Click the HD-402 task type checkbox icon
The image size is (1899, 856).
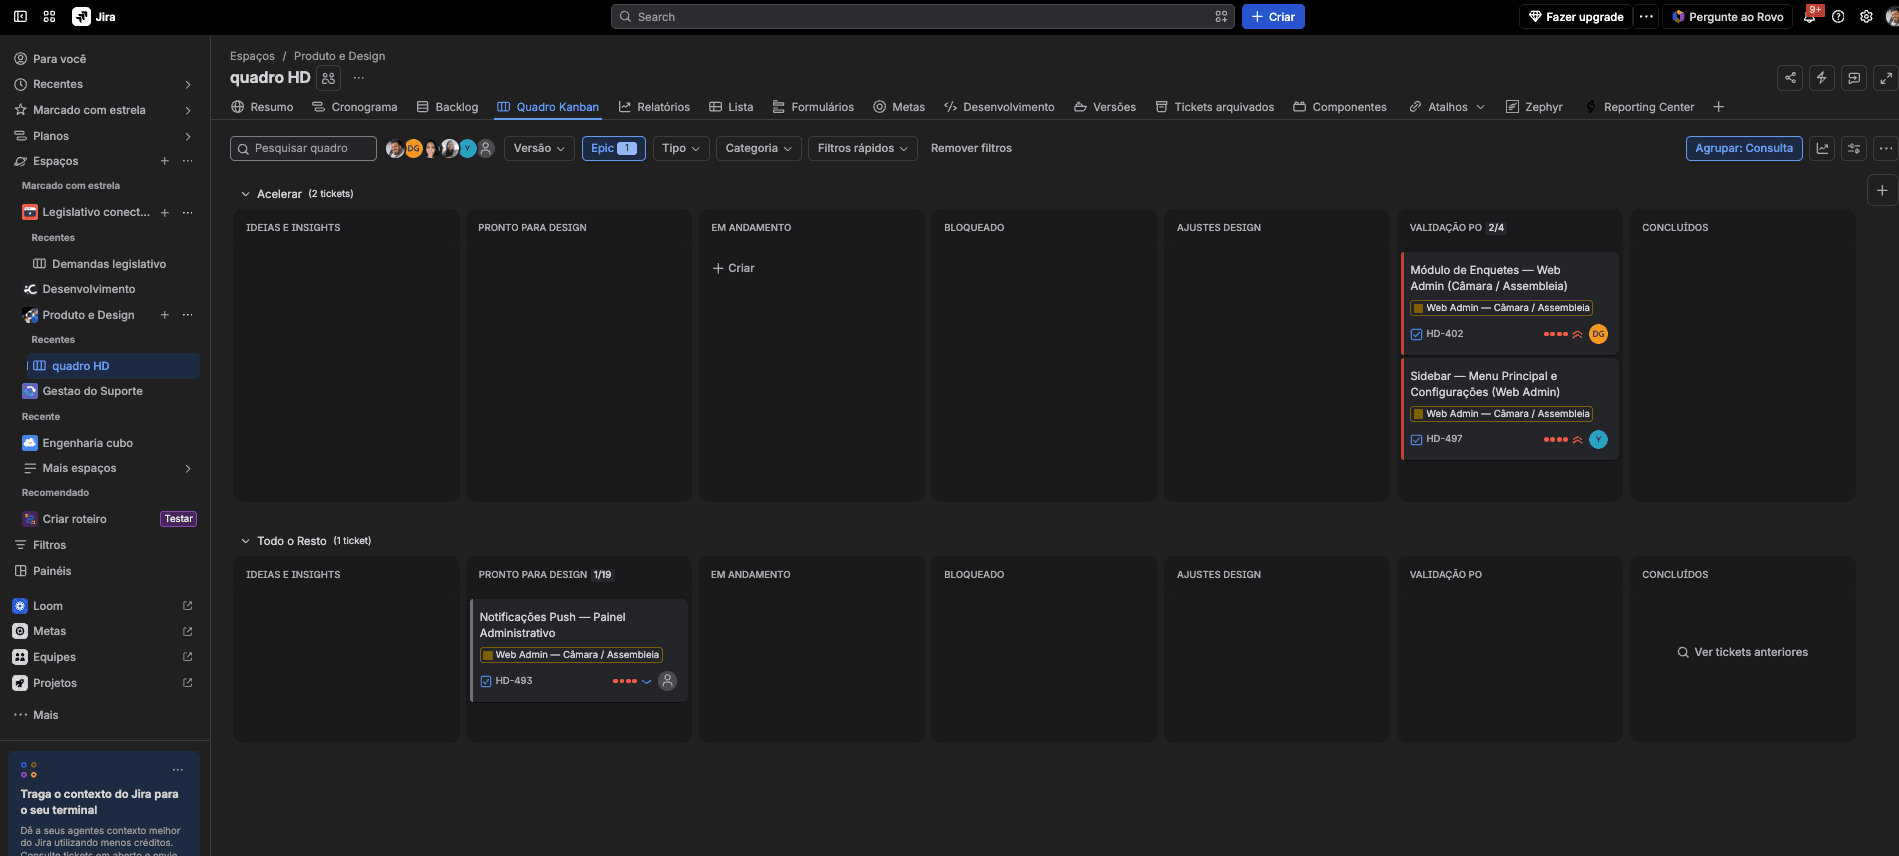(1416, 334)
